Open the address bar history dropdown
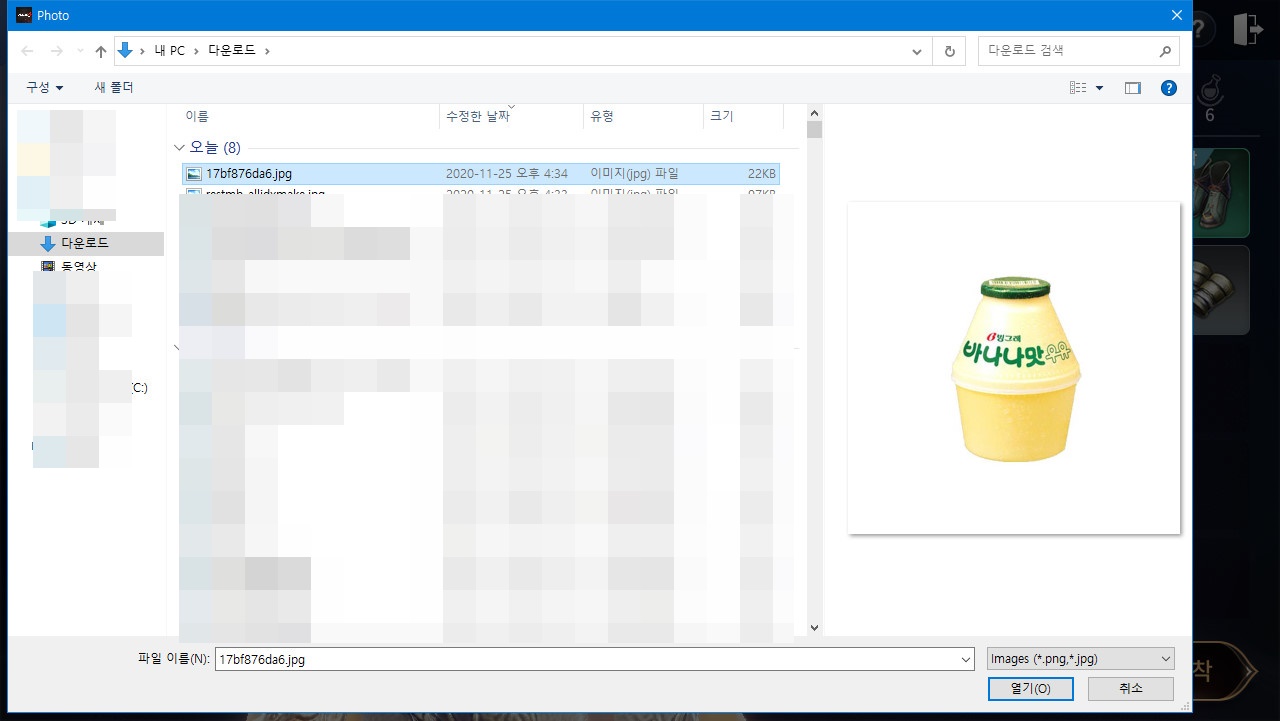The width and height of the screenshot is (1280, 721). (x=918, y=51)
